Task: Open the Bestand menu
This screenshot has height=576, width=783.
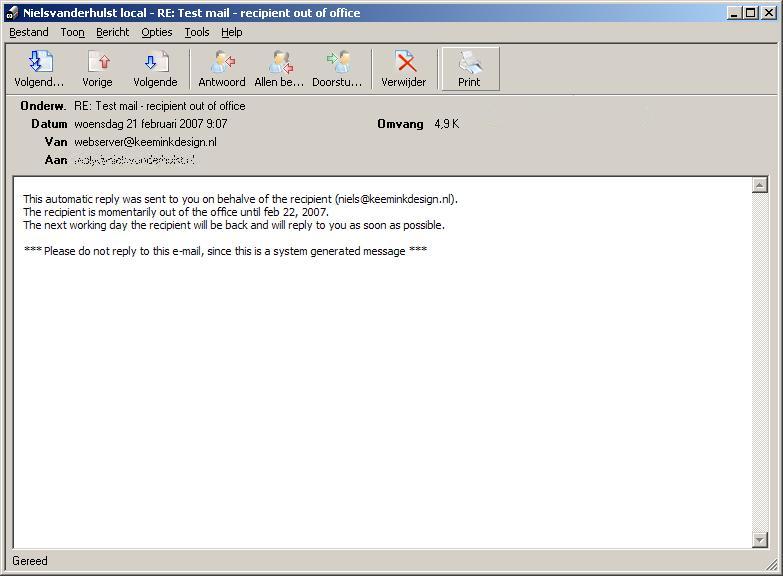Action: tap(29, 32)
